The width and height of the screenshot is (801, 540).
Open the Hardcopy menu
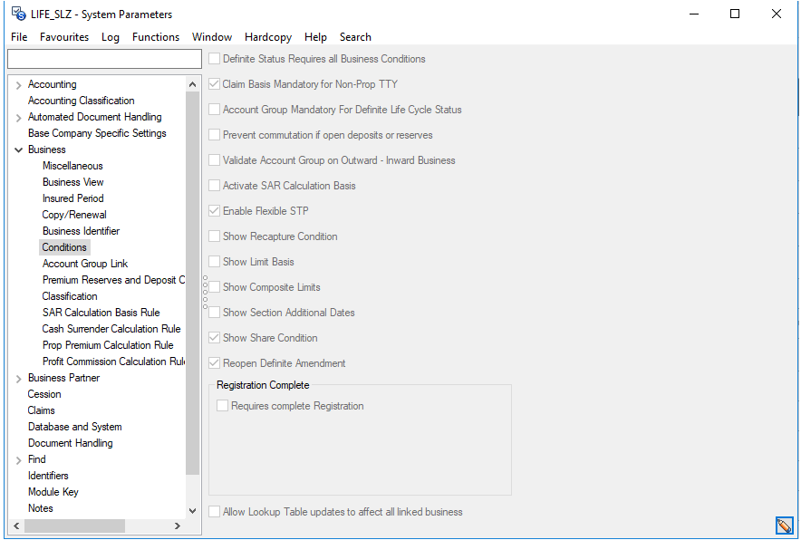click(x=268, y=37)
